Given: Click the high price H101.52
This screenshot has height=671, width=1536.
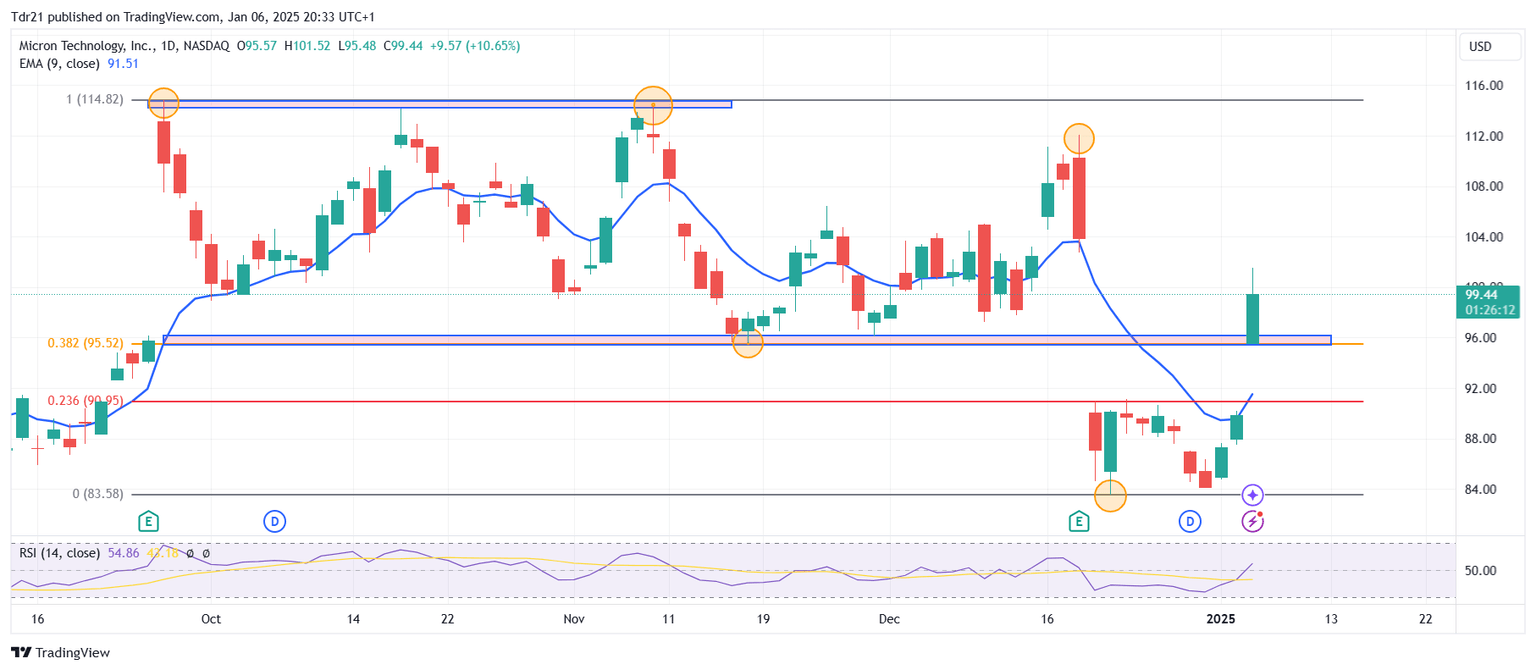Looking at the screenshot, I should click(x=309, y=46).
